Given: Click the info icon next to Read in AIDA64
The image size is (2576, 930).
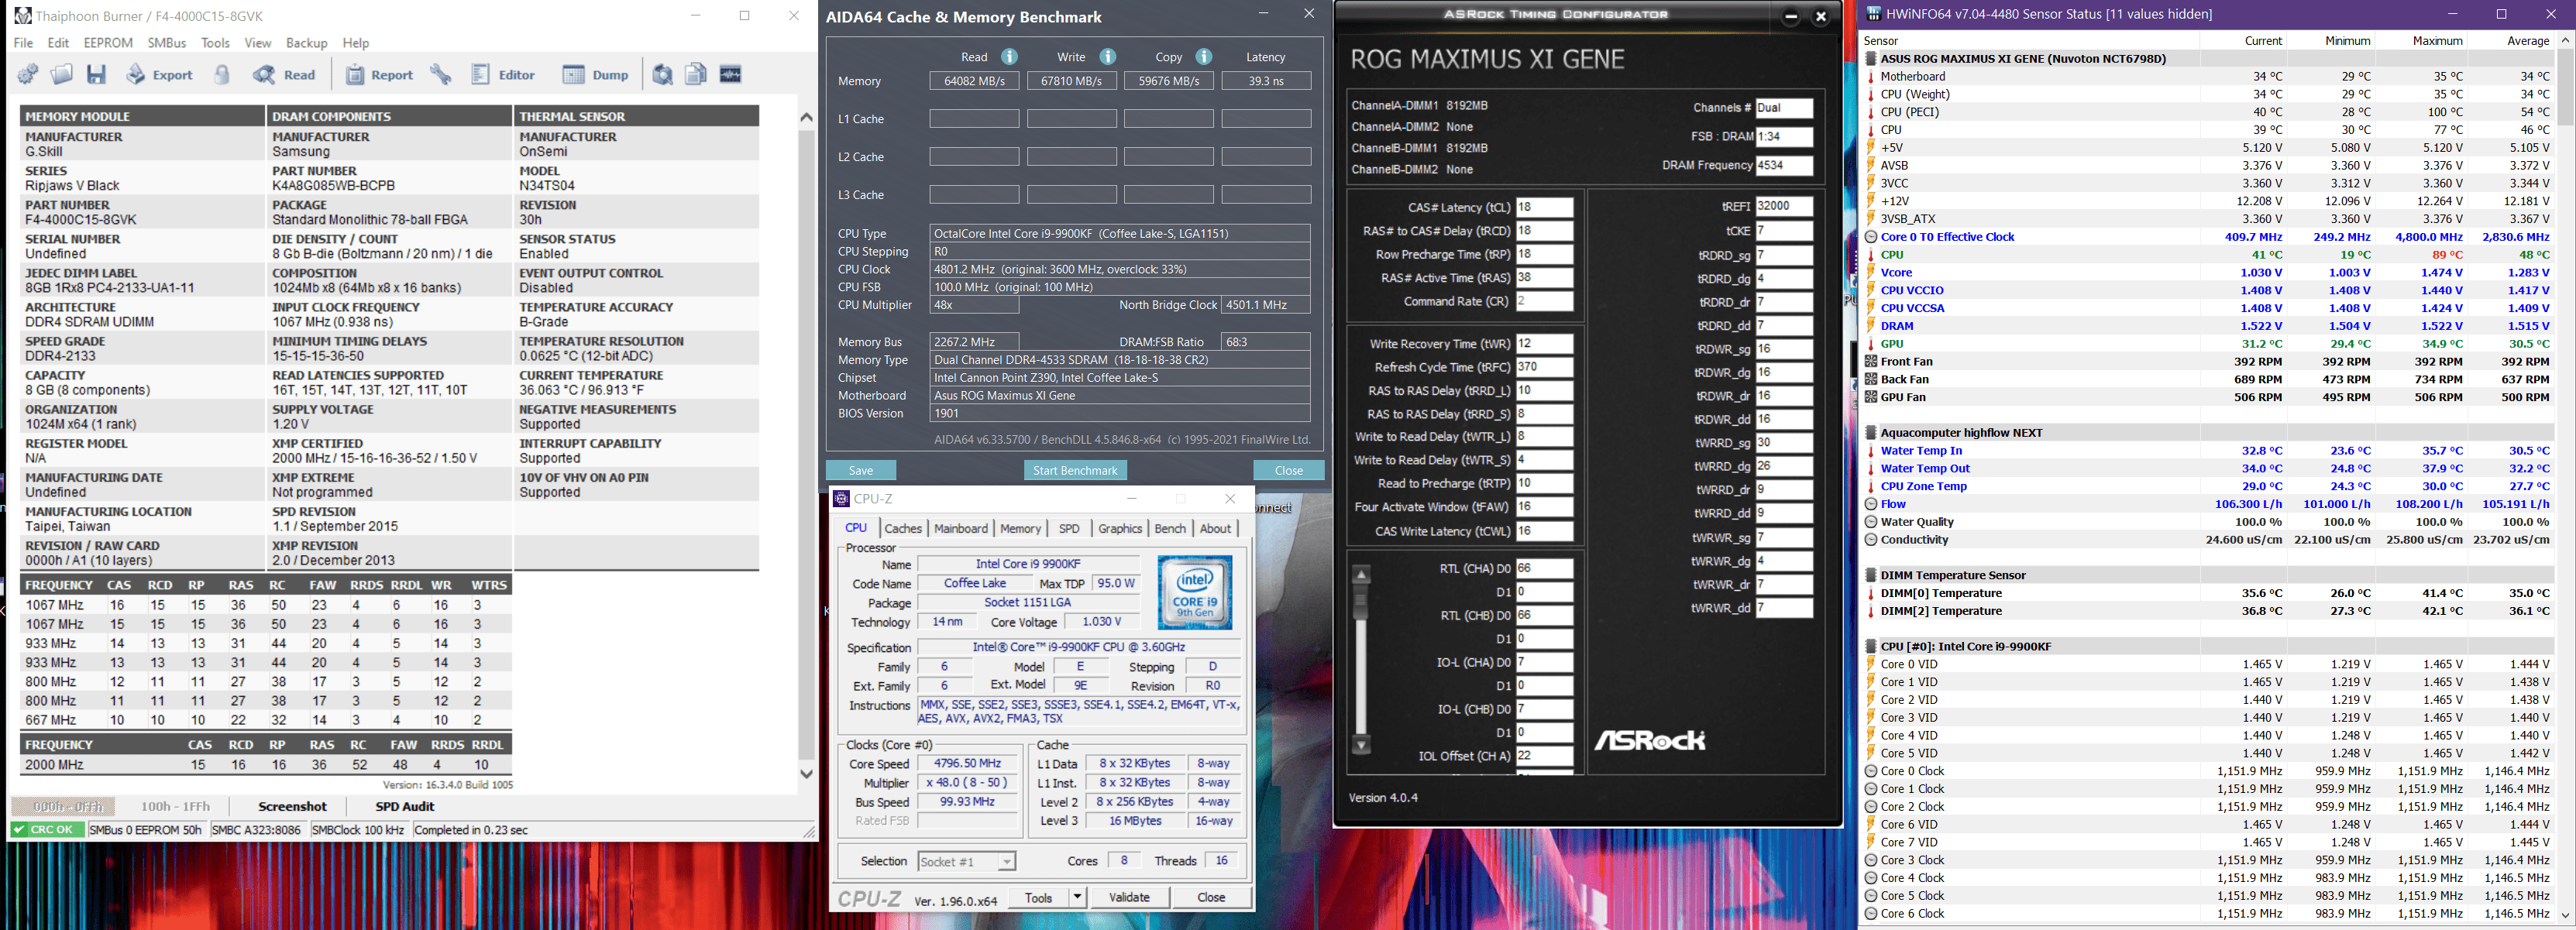Looking at the screenshot, I should coord(1010,57).
